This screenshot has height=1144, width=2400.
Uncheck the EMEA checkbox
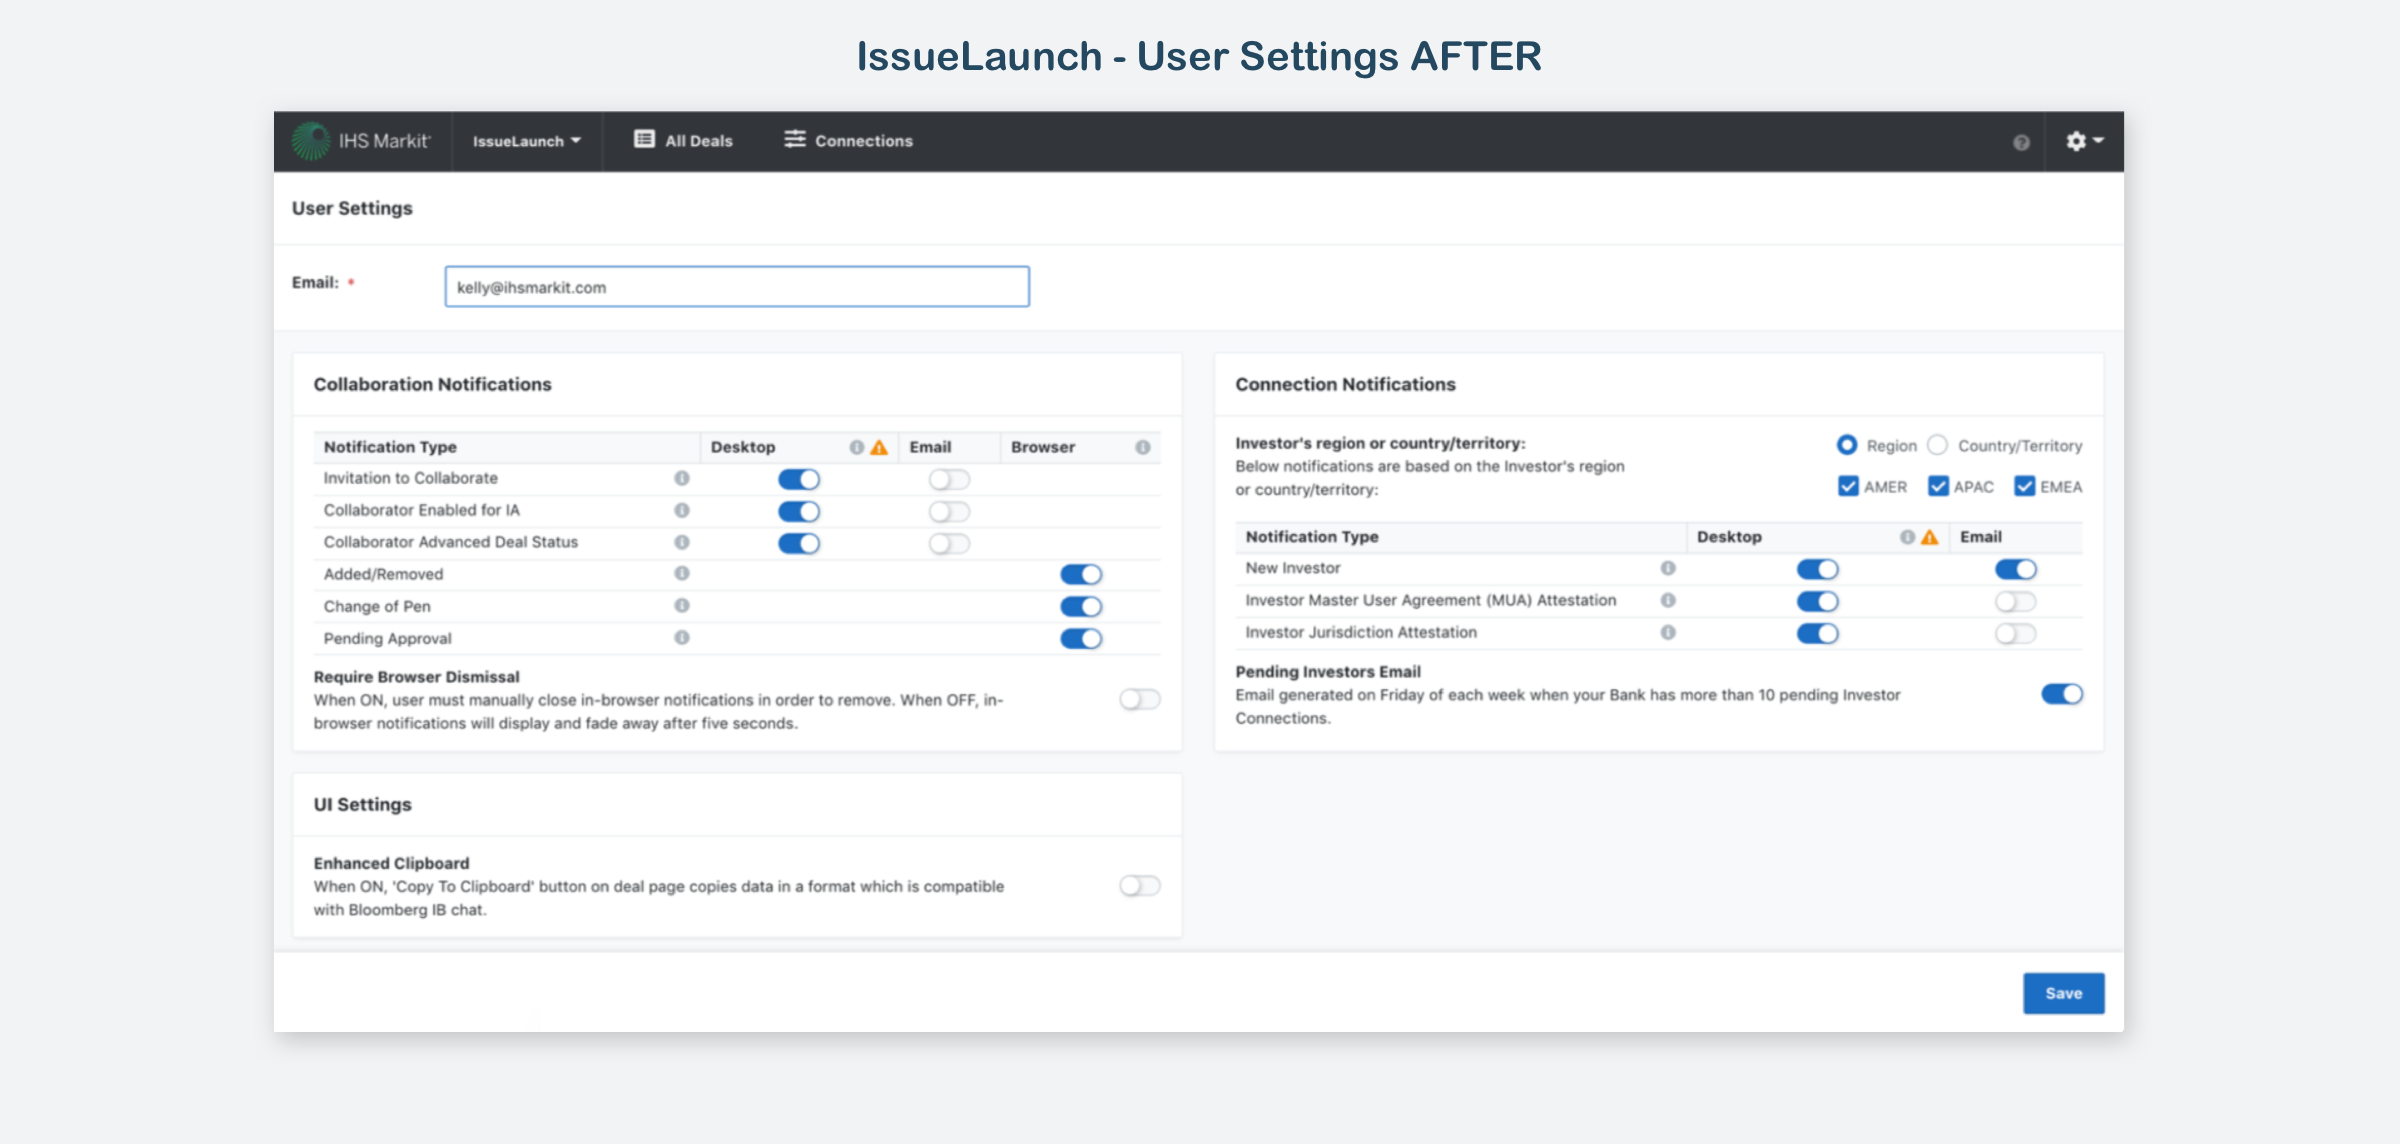2025,487
